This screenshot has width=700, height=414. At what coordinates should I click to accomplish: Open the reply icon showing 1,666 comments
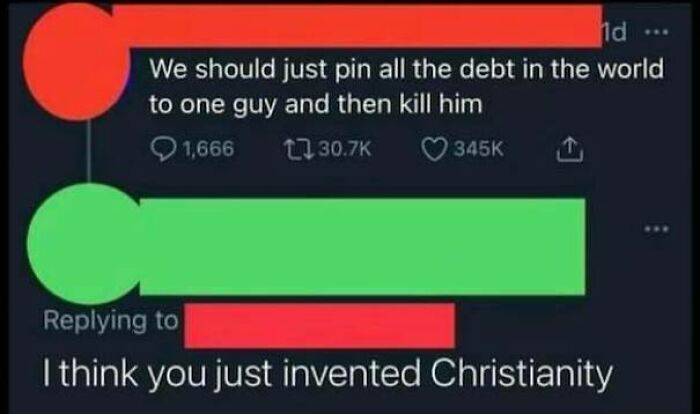click(163, 149)
